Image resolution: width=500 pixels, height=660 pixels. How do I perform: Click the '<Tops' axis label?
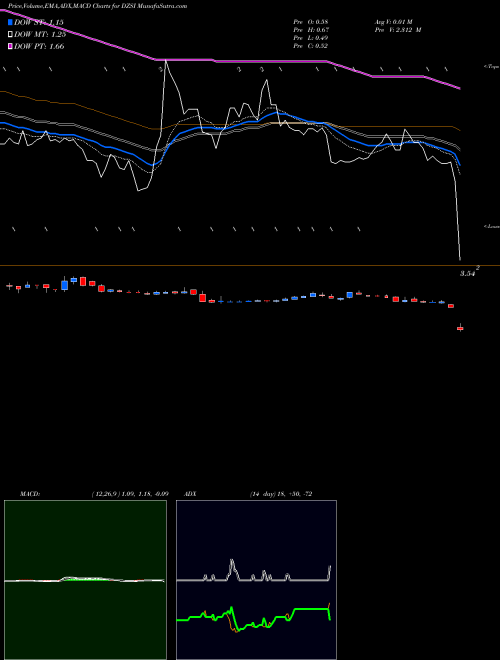point(491,67)
